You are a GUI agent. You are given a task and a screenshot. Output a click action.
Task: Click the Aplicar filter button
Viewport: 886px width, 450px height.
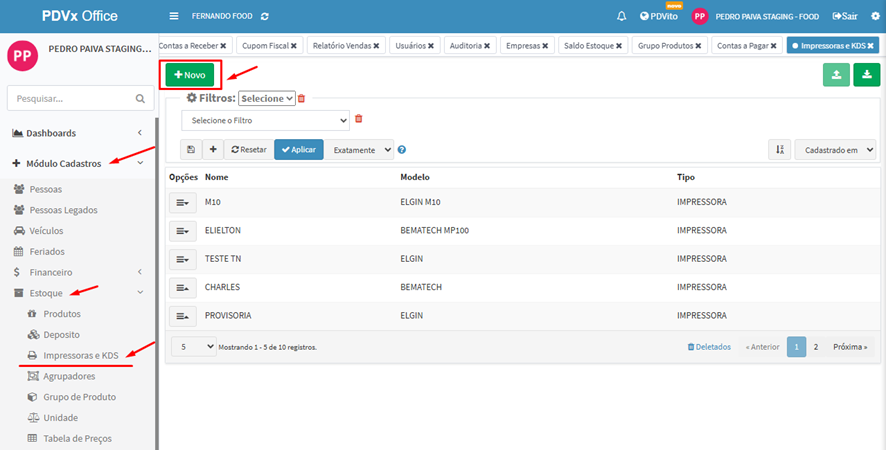(298, 149)
